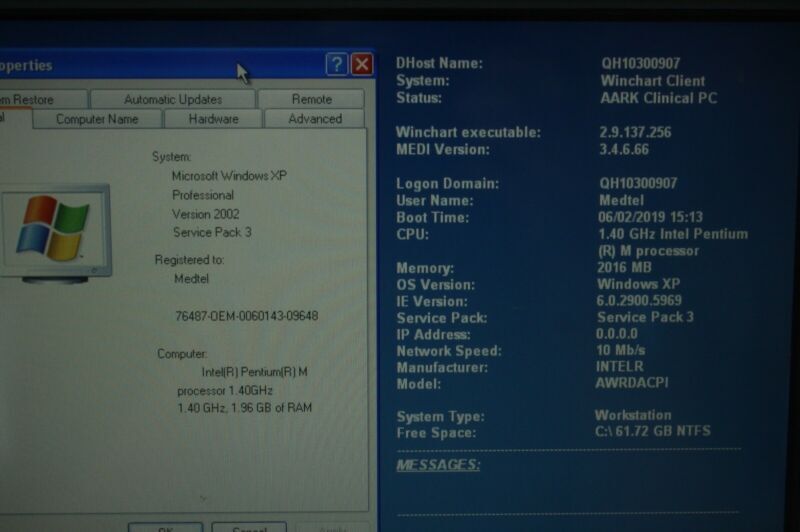Click the 'AARK Clinical PC' status value
This screenshot has width=800, height=532.
coord(658,98)
